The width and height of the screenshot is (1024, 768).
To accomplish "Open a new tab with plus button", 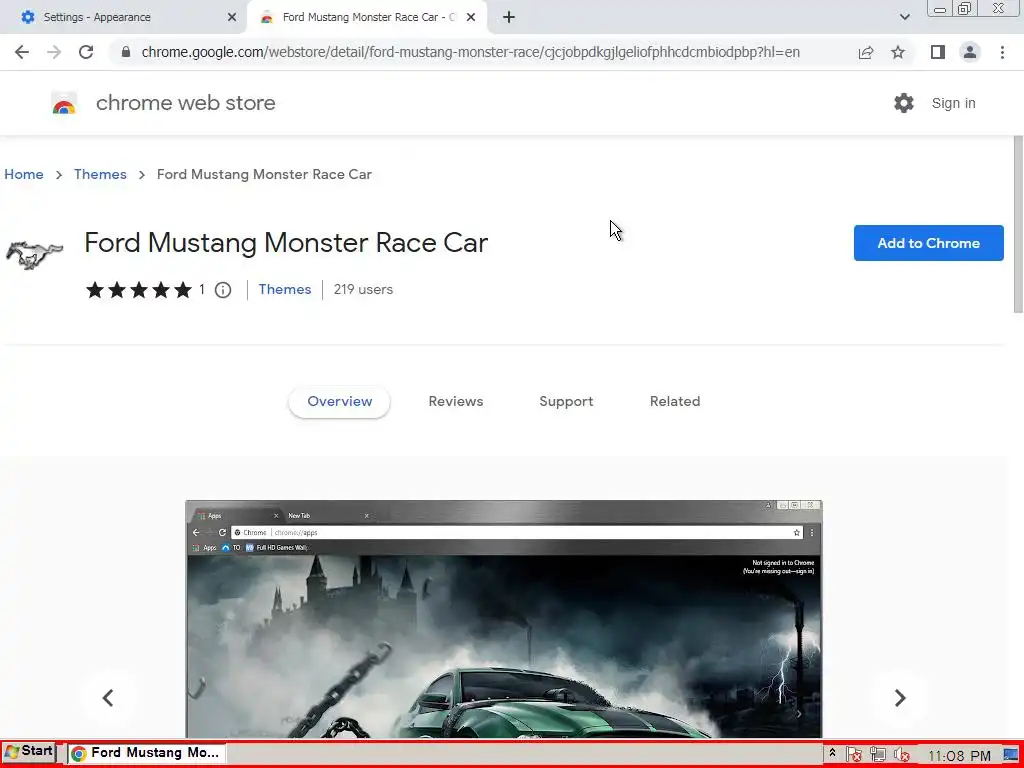I will click(509, 18).
